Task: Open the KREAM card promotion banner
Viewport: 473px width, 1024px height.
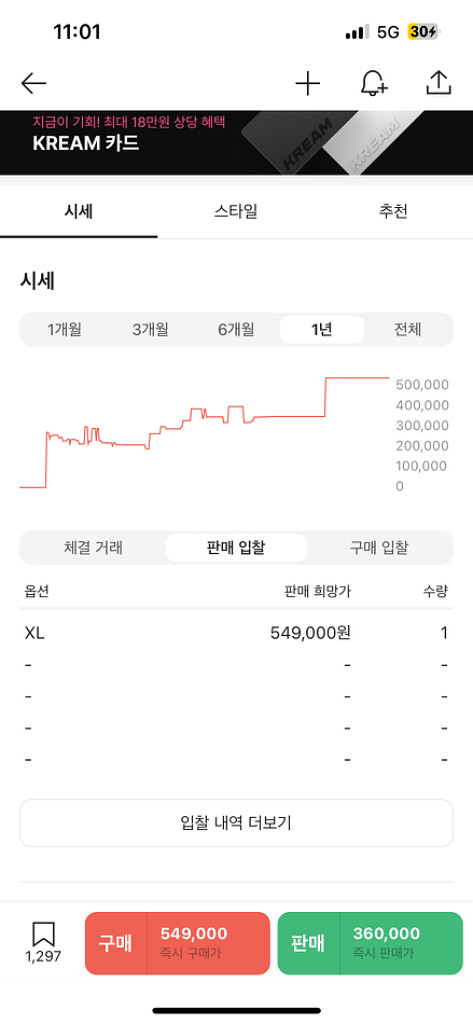Action: [236, 142]
